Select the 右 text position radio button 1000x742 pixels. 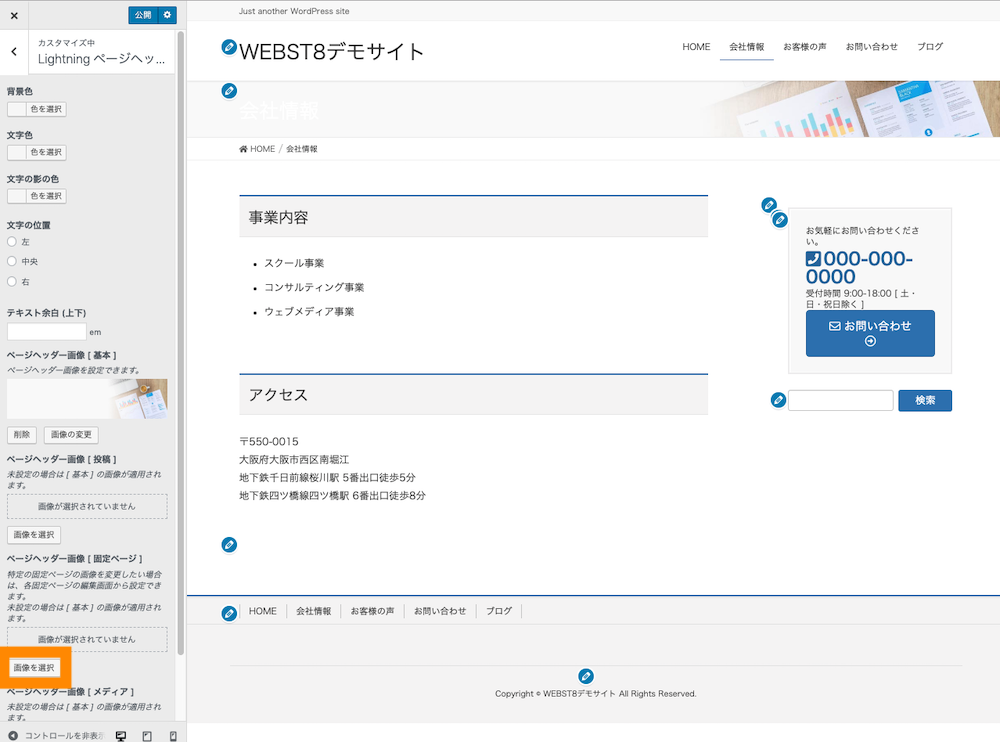tap(10, 281)
